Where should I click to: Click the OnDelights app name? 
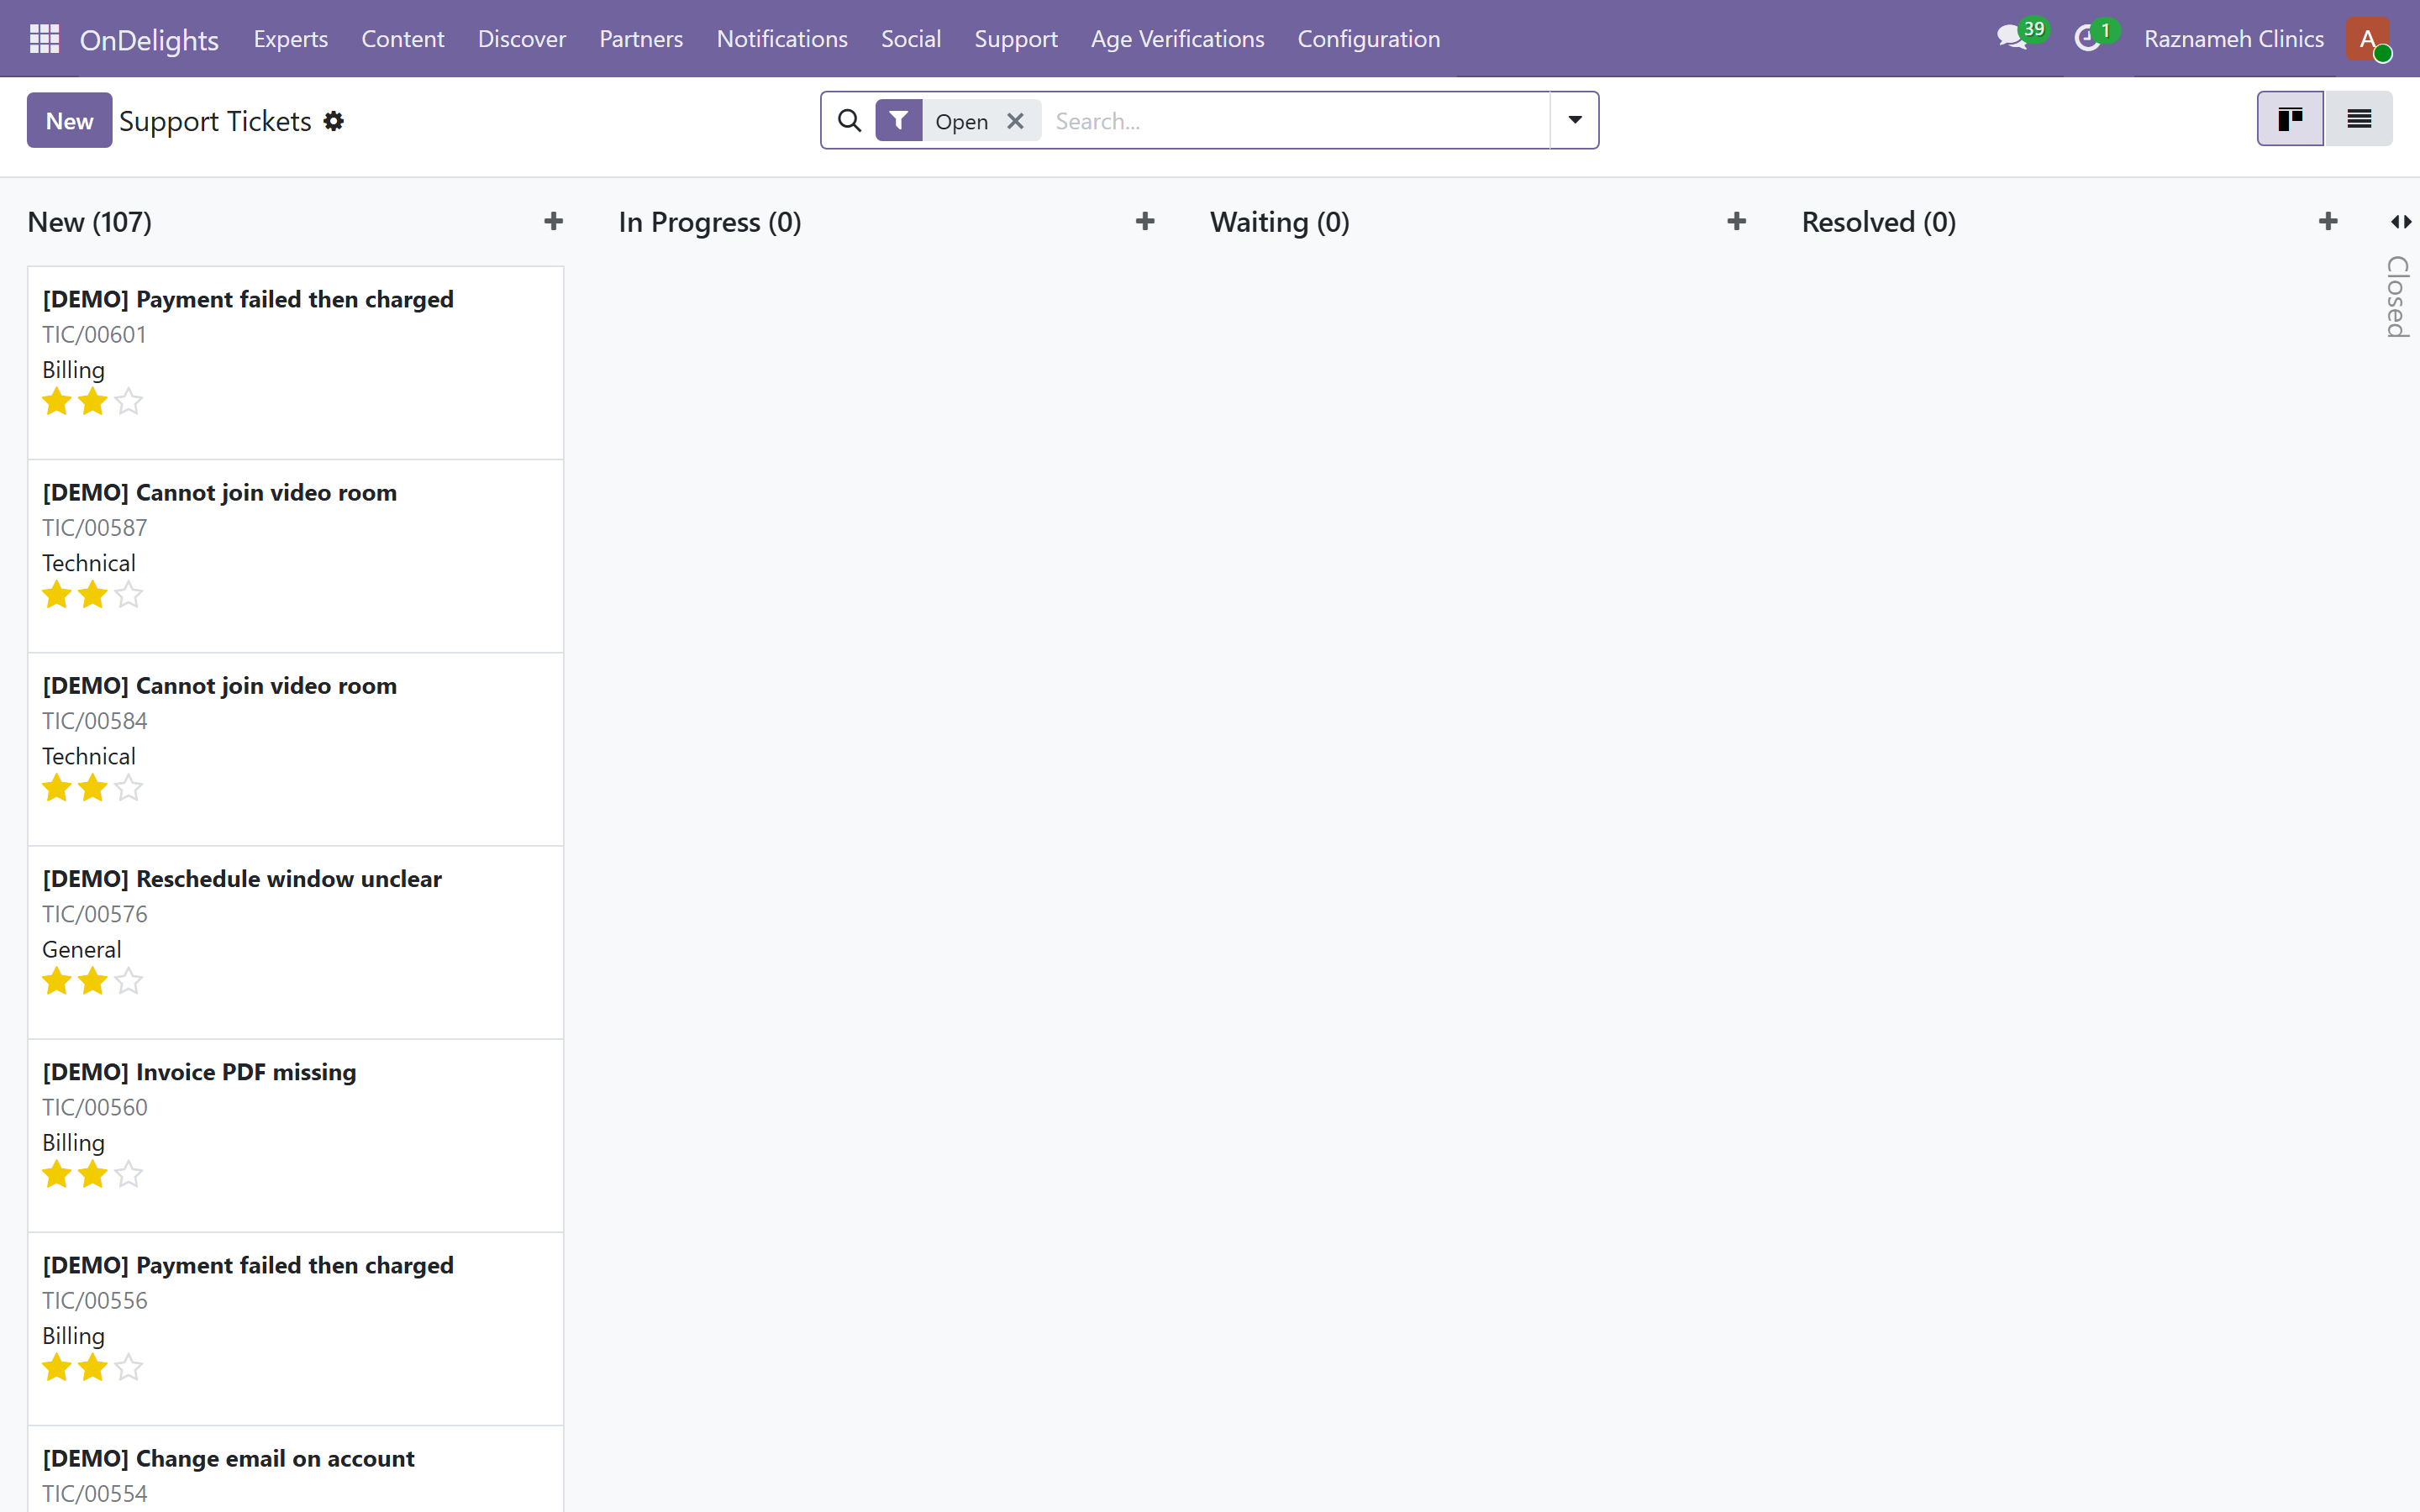149,40
